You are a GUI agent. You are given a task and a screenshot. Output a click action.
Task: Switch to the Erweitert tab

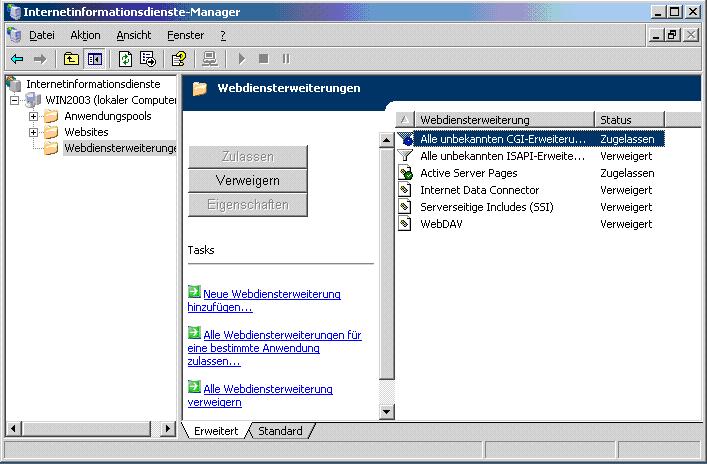click(216, 431)
